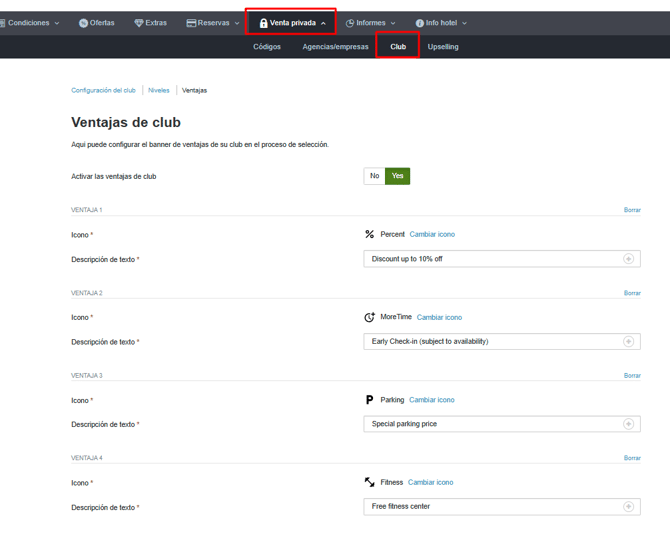Click Borrar link for Ventaja 2
Screen dimensions: 670x534
click(632, 293)
